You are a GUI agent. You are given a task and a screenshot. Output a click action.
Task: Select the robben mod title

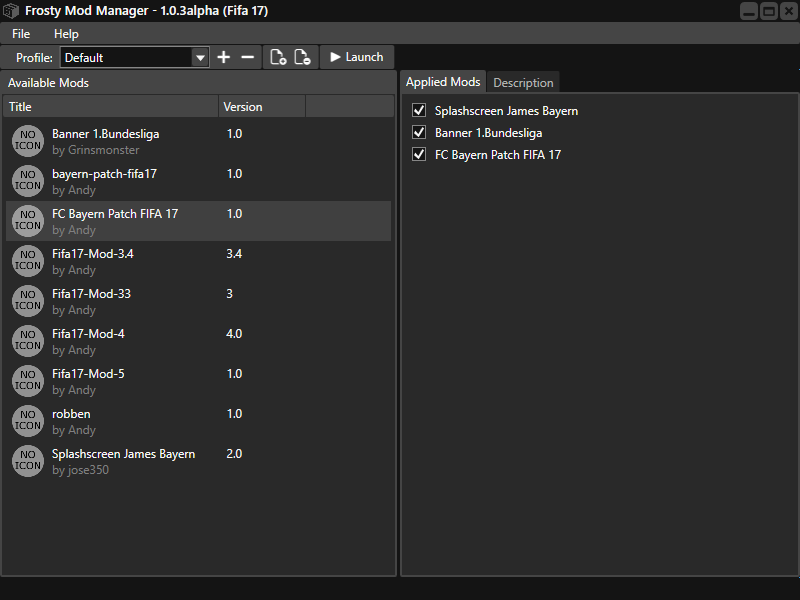pyautogui.click(x=71, y=414)
